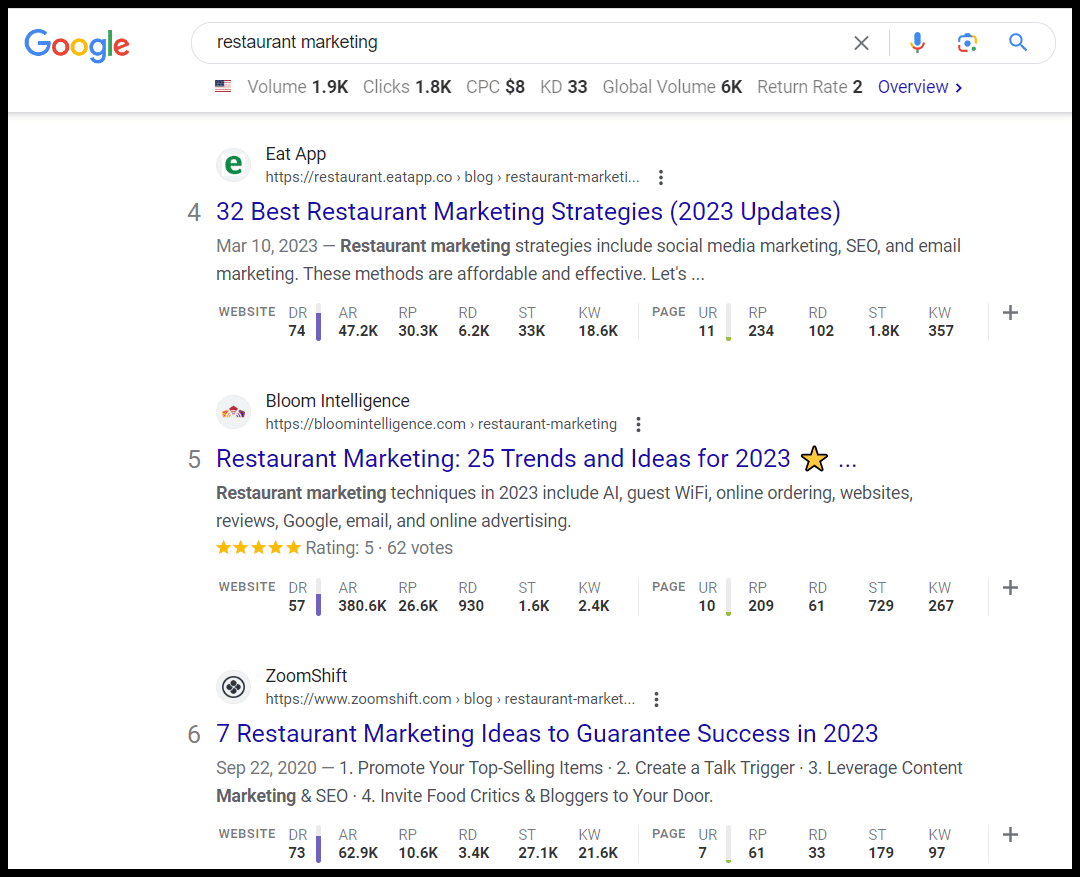Click the Google logo
The image size is (1080, 877).
(76, 45)
